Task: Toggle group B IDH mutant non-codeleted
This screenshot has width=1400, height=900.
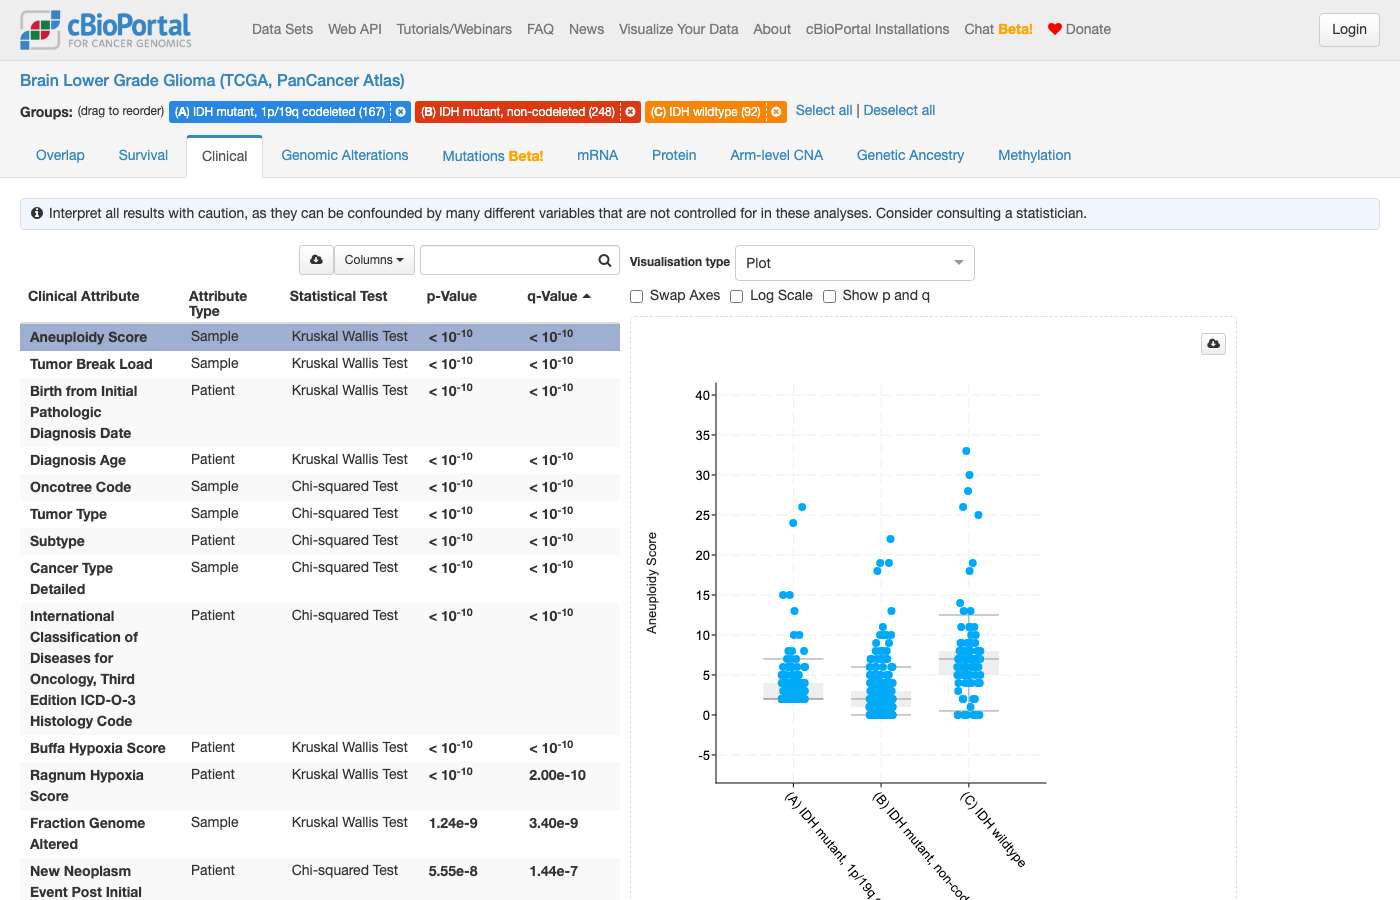Action: coord(517,112)
